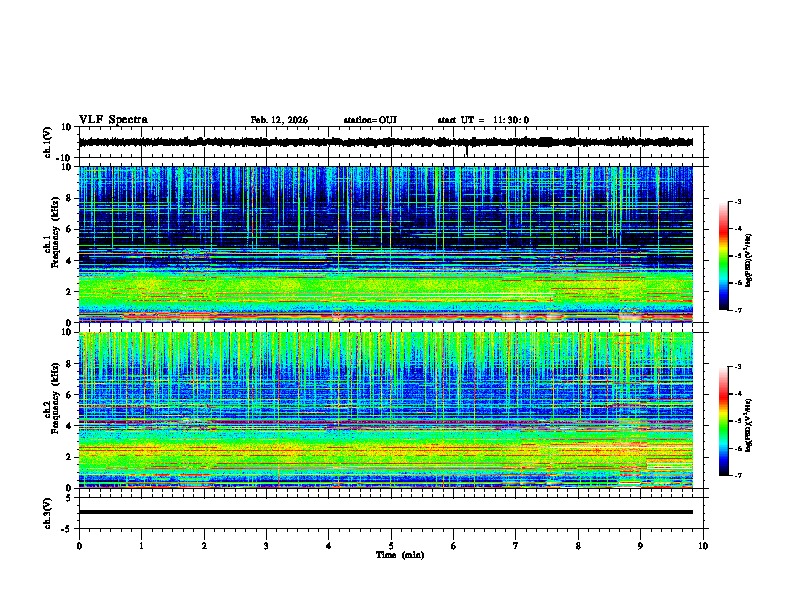Click time axis tick label 4
Image resolution: width=792 pixels, height=612 pixels.
(x=329, y=546)
